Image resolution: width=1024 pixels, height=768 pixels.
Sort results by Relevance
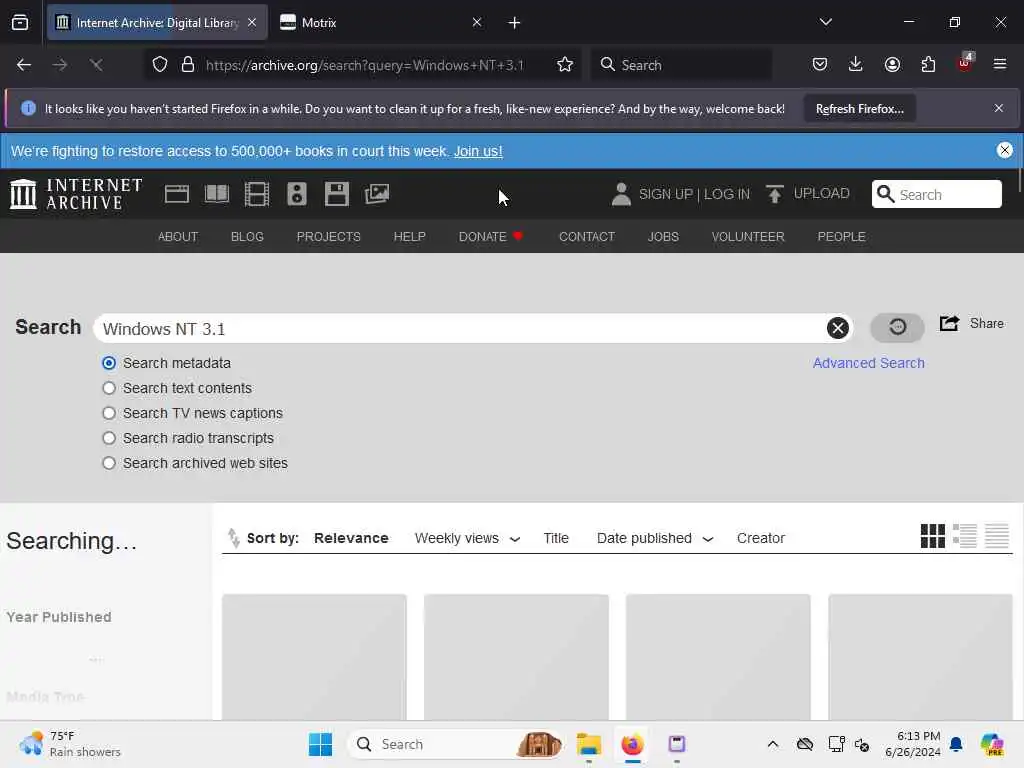click(x=351, y=538)
